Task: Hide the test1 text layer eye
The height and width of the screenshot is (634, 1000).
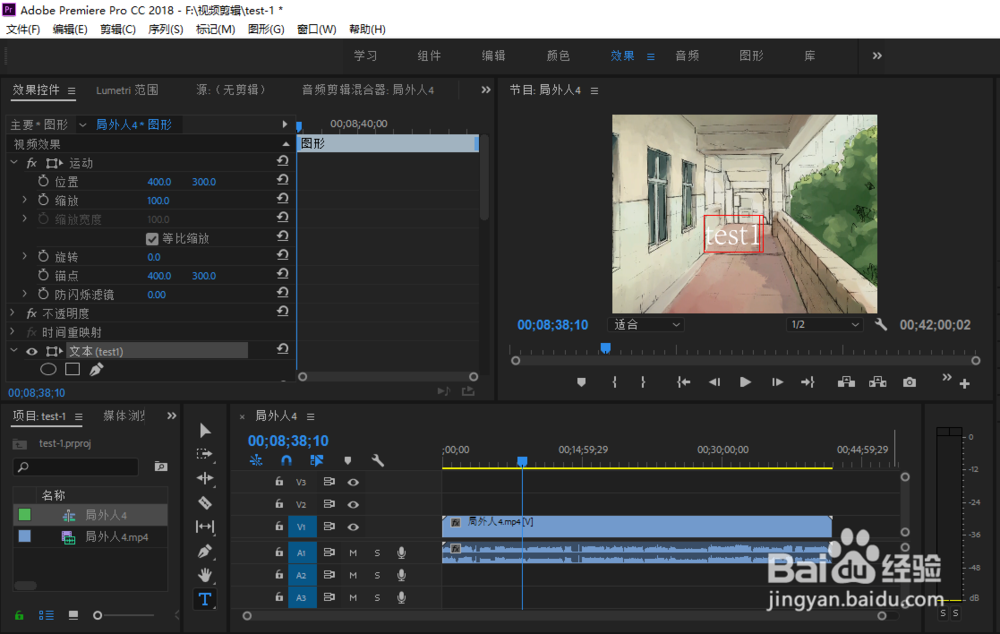Action: [31, 351]
